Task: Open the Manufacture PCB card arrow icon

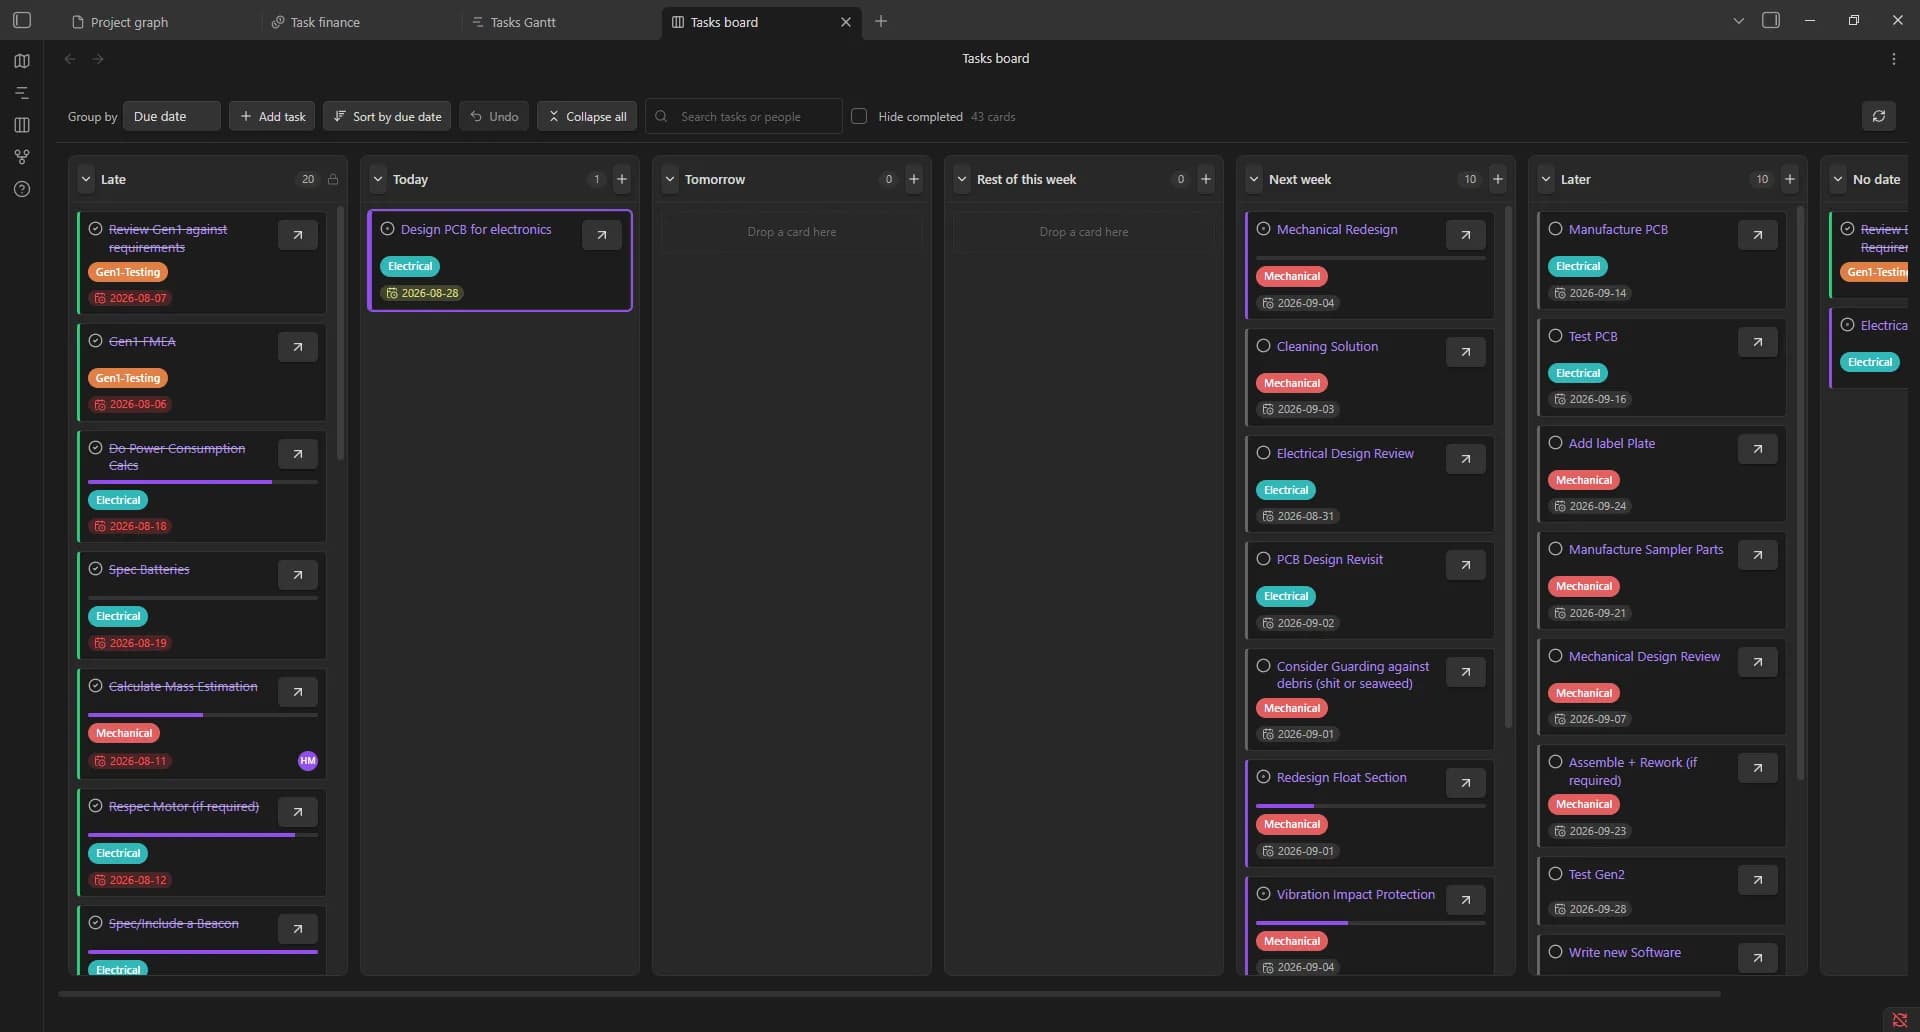Action: [1757, 235]
